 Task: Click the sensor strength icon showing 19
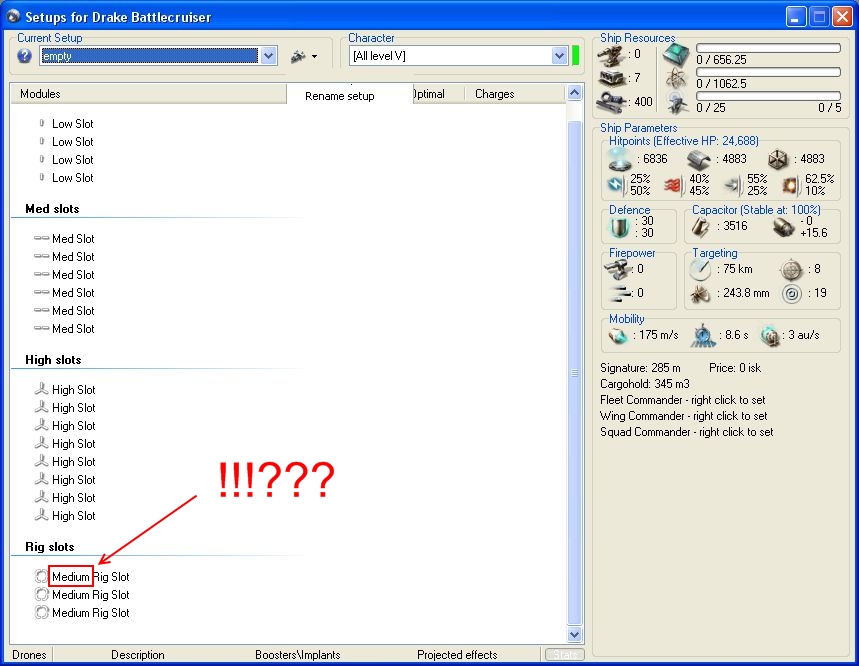click(x=792, y=294)
